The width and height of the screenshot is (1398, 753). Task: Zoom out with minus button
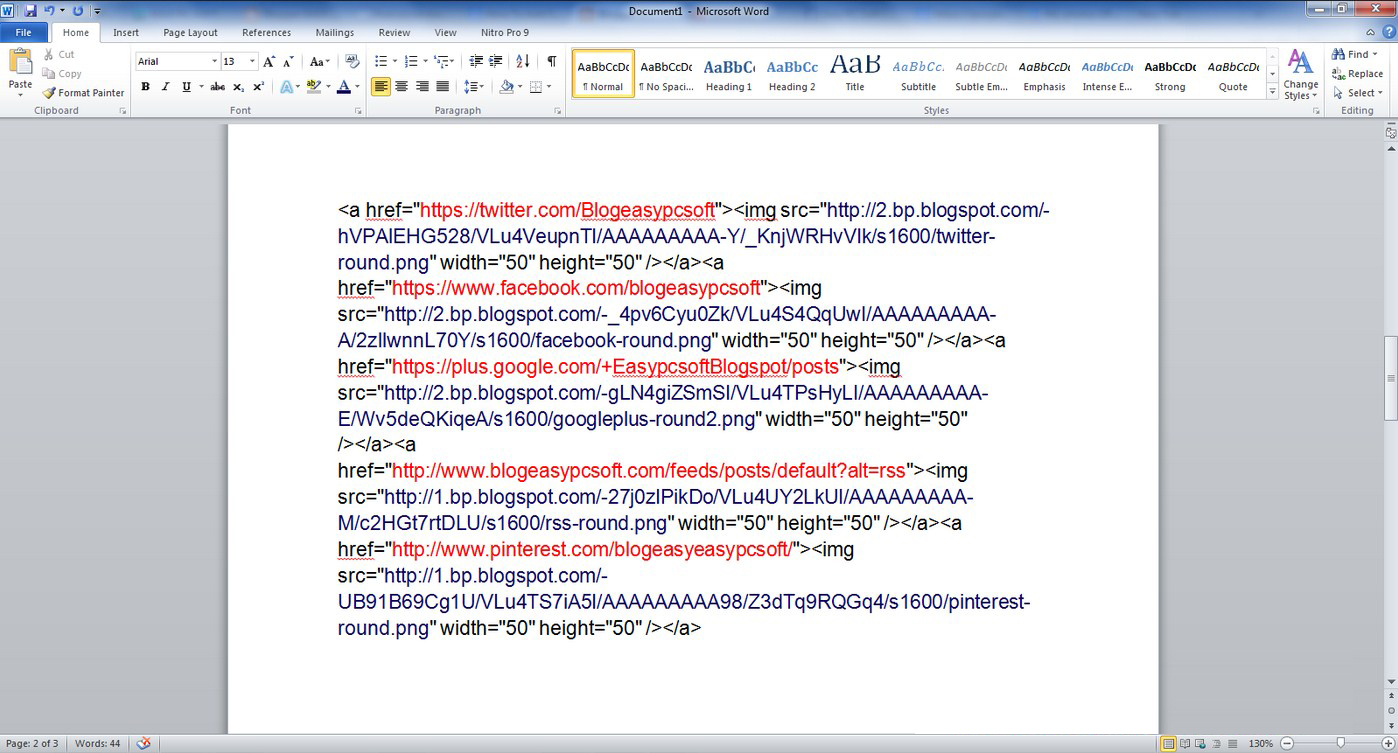tap(1287, 743)
